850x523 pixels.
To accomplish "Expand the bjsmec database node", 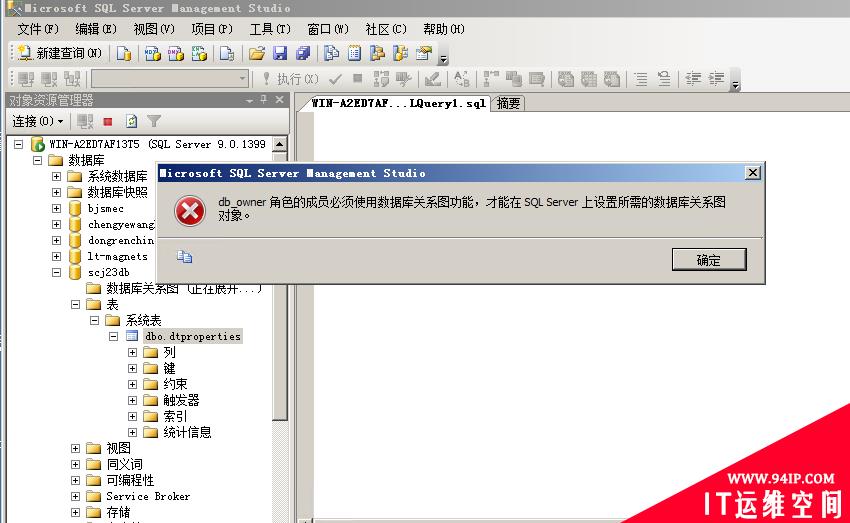I will click(x=56, y=208).
